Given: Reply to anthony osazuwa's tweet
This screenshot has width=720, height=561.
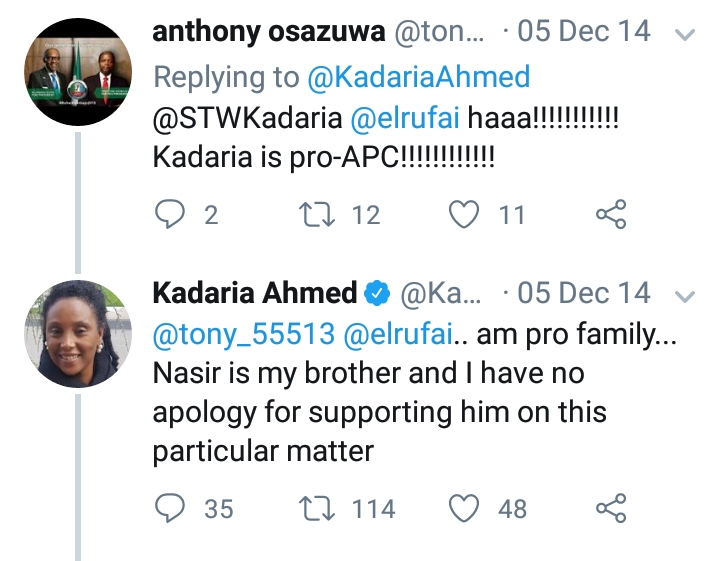Looking at the screenshot, I should point(173,214).
